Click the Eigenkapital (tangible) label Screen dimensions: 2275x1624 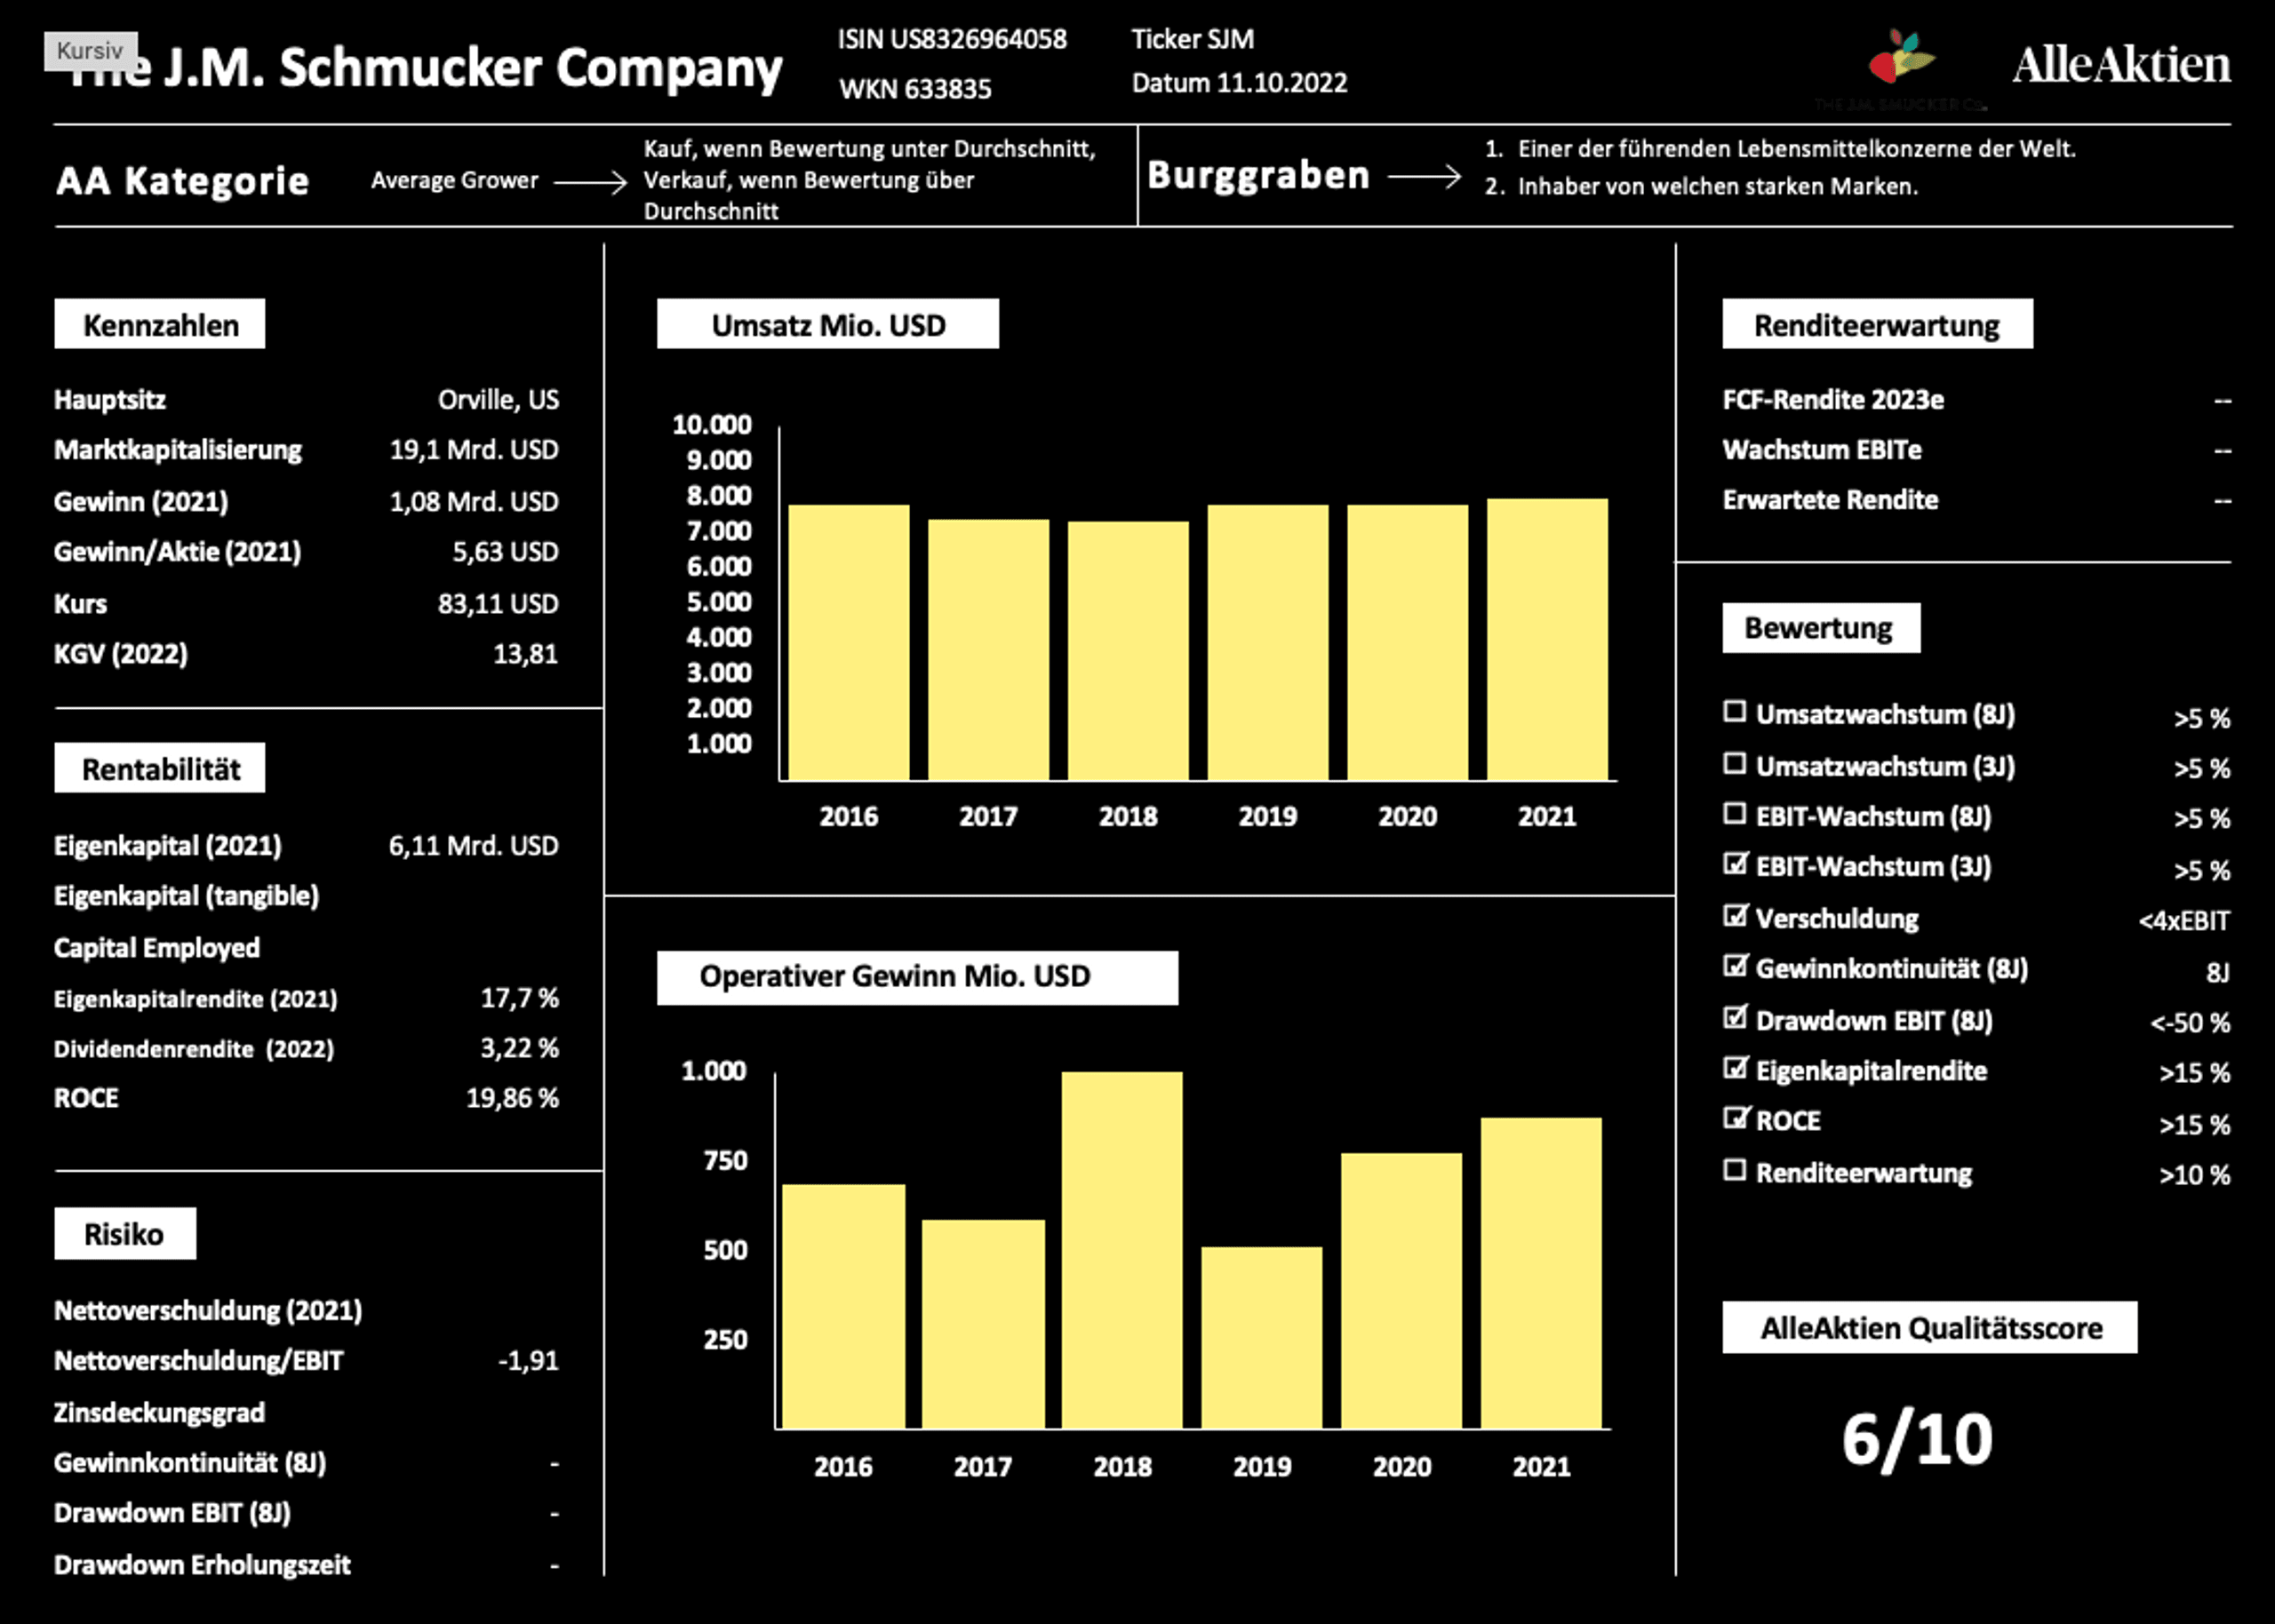coord(186,896)
